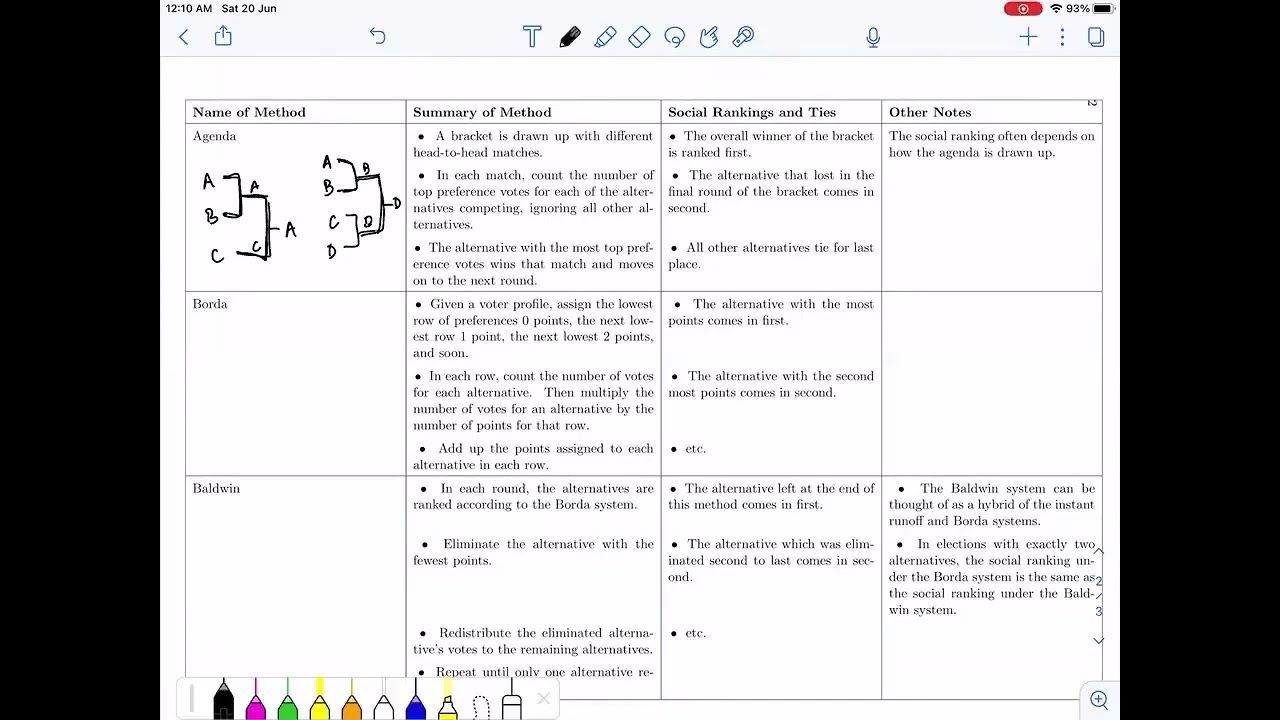Select the Highlighter tool in top toolbar
Viewport: 1280px width, 720px height.
click(x=605, y=37)
